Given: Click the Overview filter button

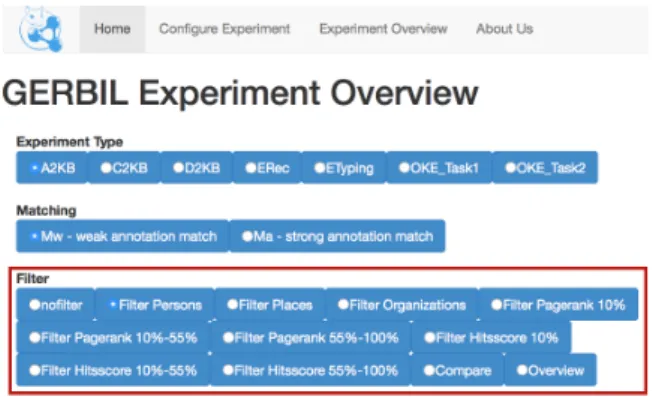Looking at the screenshot, I should (551, 370).
